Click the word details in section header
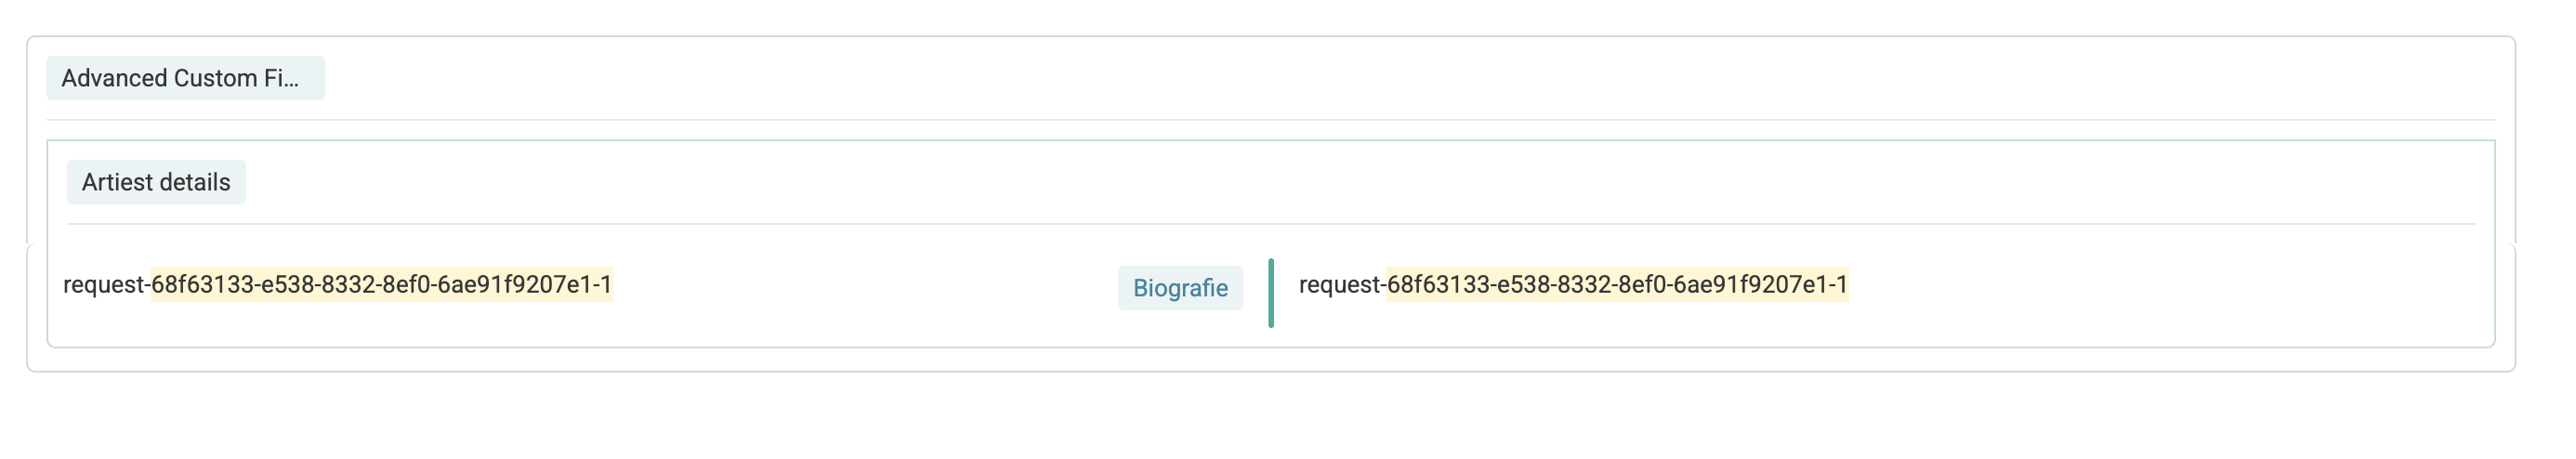 click(x=197, y=182)
